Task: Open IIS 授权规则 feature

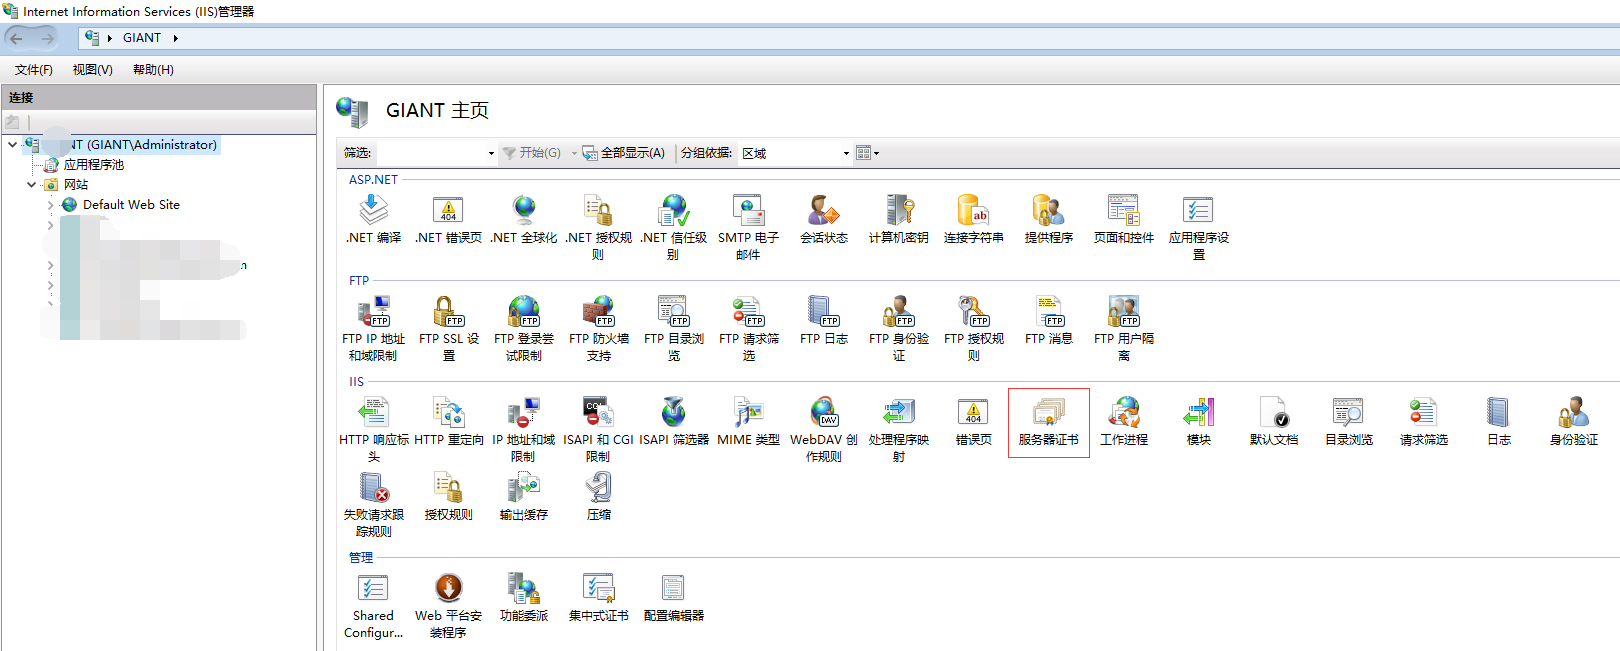Action: pyautogui.click(x=448, y=497)
